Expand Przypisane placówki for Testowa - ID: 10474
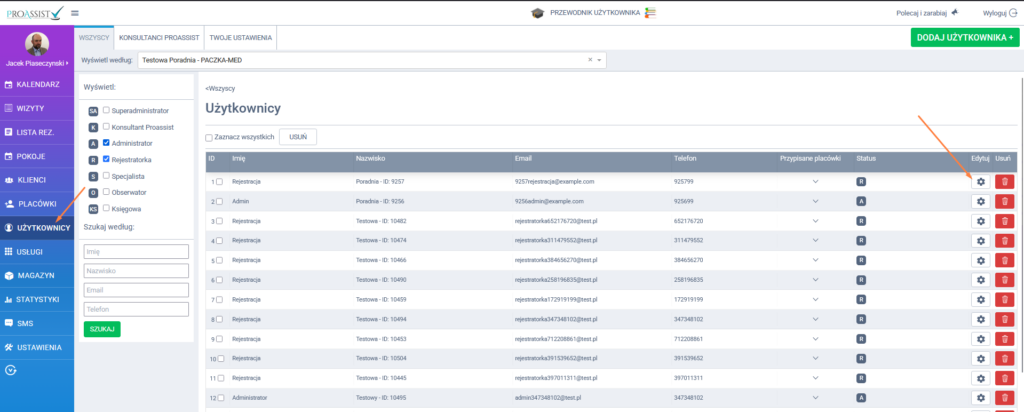 (x=814, y=240)
